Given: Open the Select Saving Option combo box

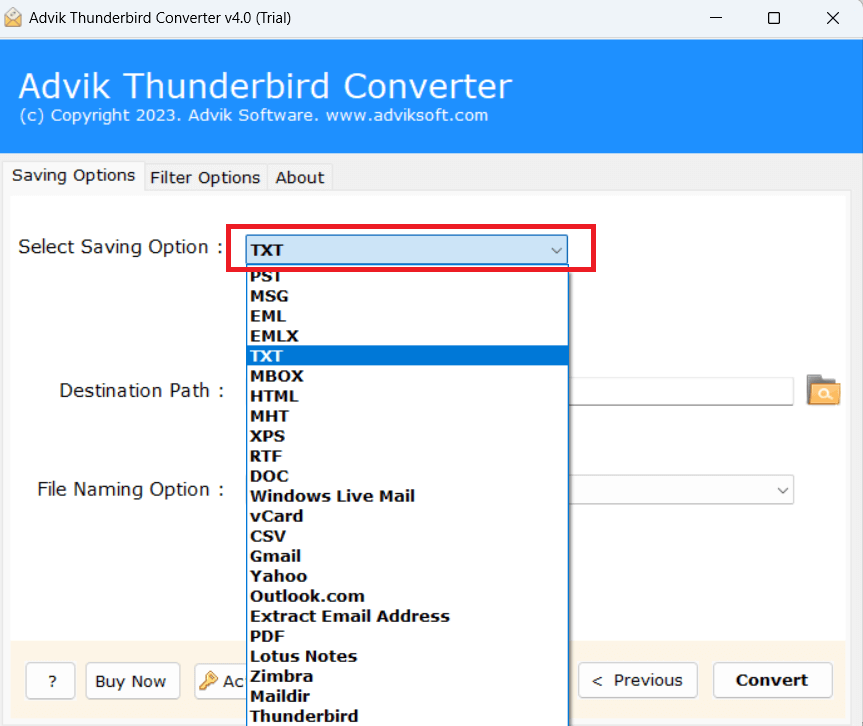Looking at the screenshot, I should 407,250.
